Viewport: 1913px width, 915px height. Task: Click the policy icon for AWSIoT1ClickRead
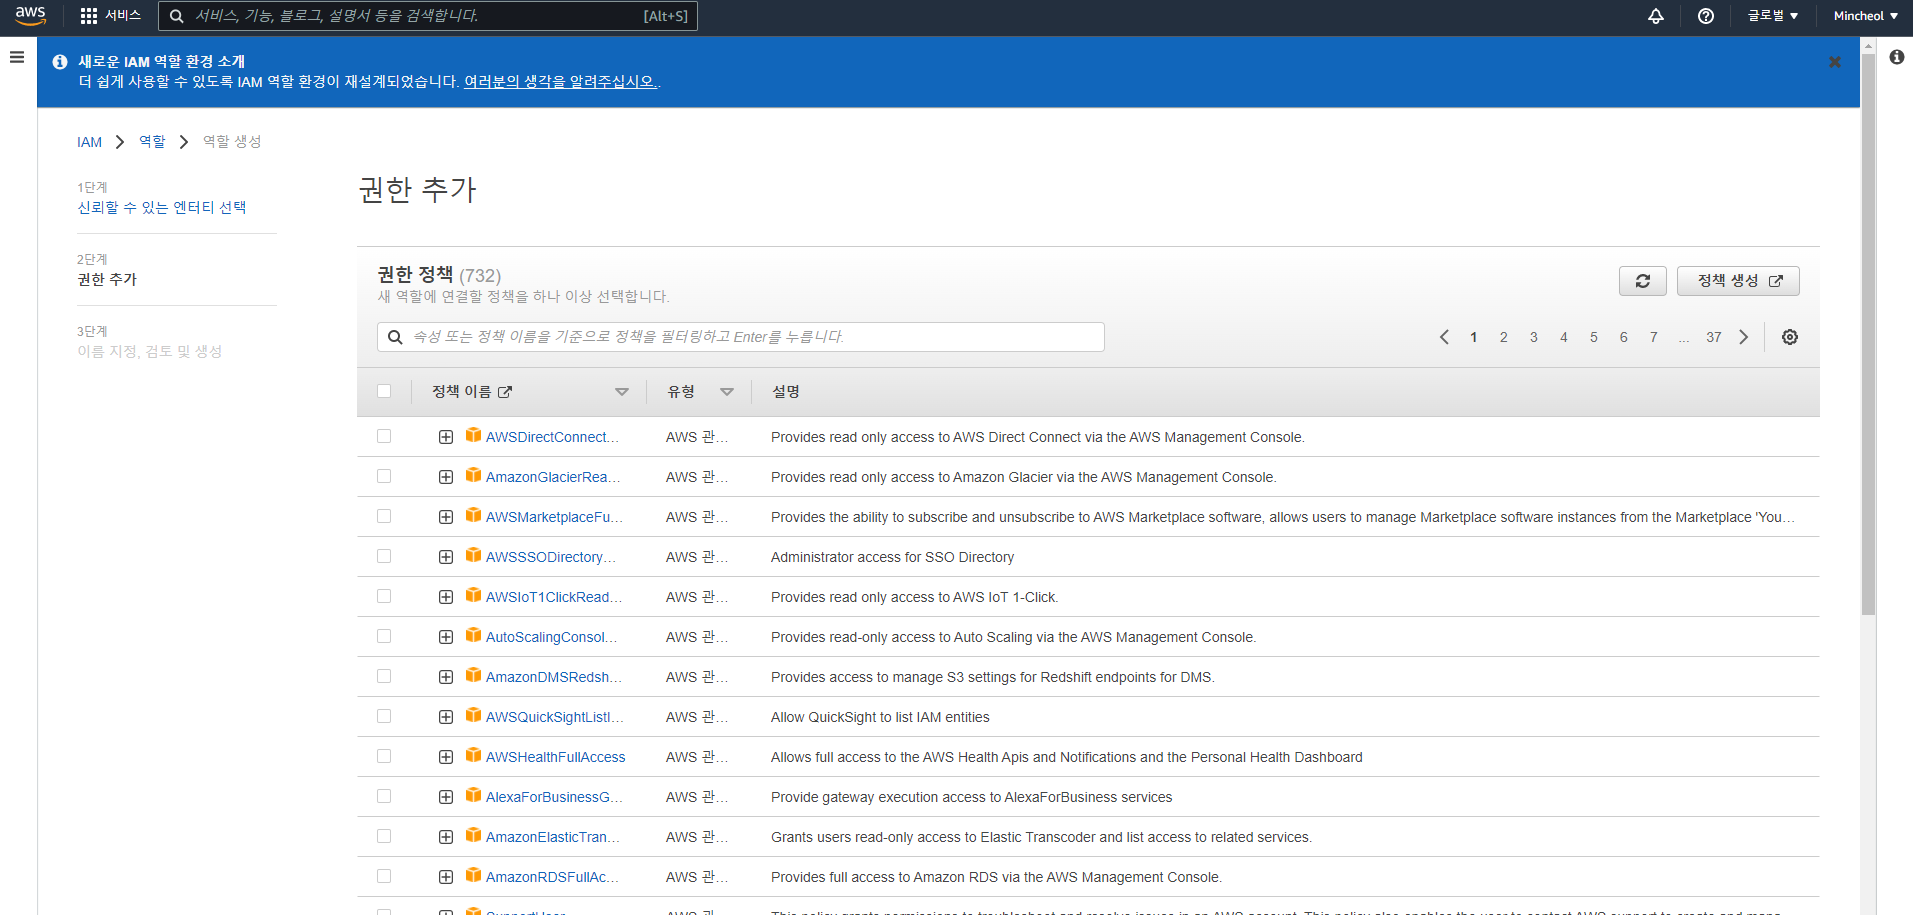(x=474, y=595)
